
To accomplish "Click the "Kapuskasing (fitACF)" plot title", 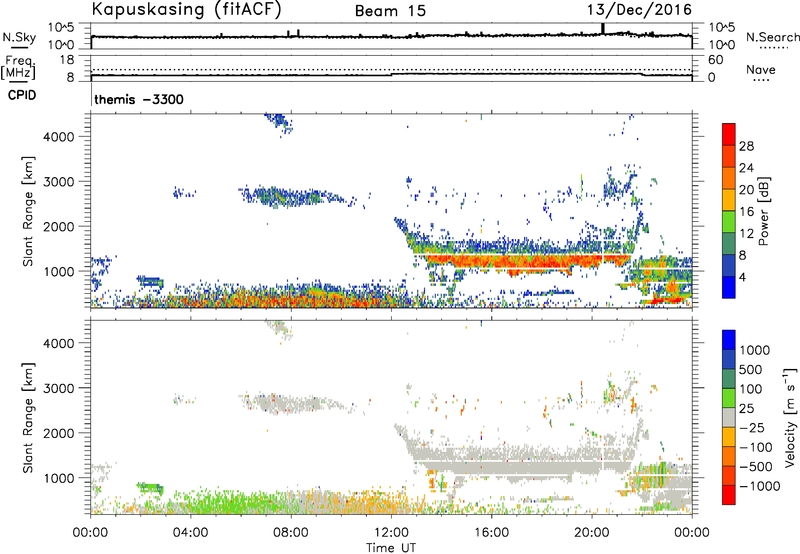I will click(x=186, y=9).
